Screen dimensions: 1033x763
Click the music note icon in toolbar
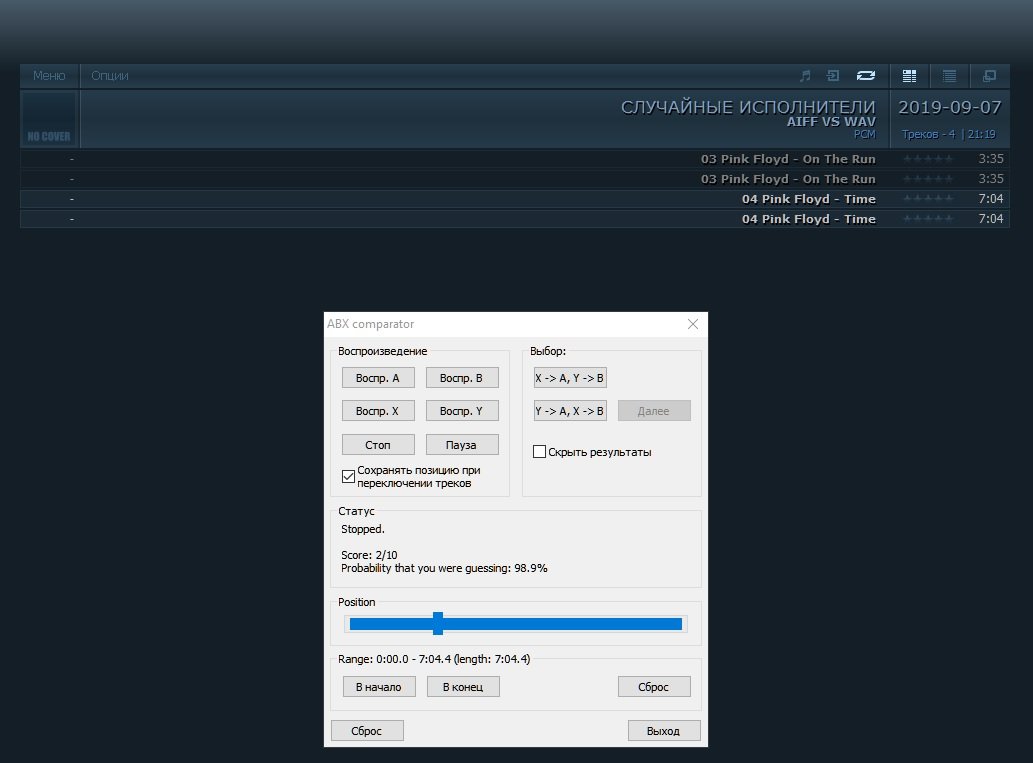pyautogui.click(x=805, y=76)
